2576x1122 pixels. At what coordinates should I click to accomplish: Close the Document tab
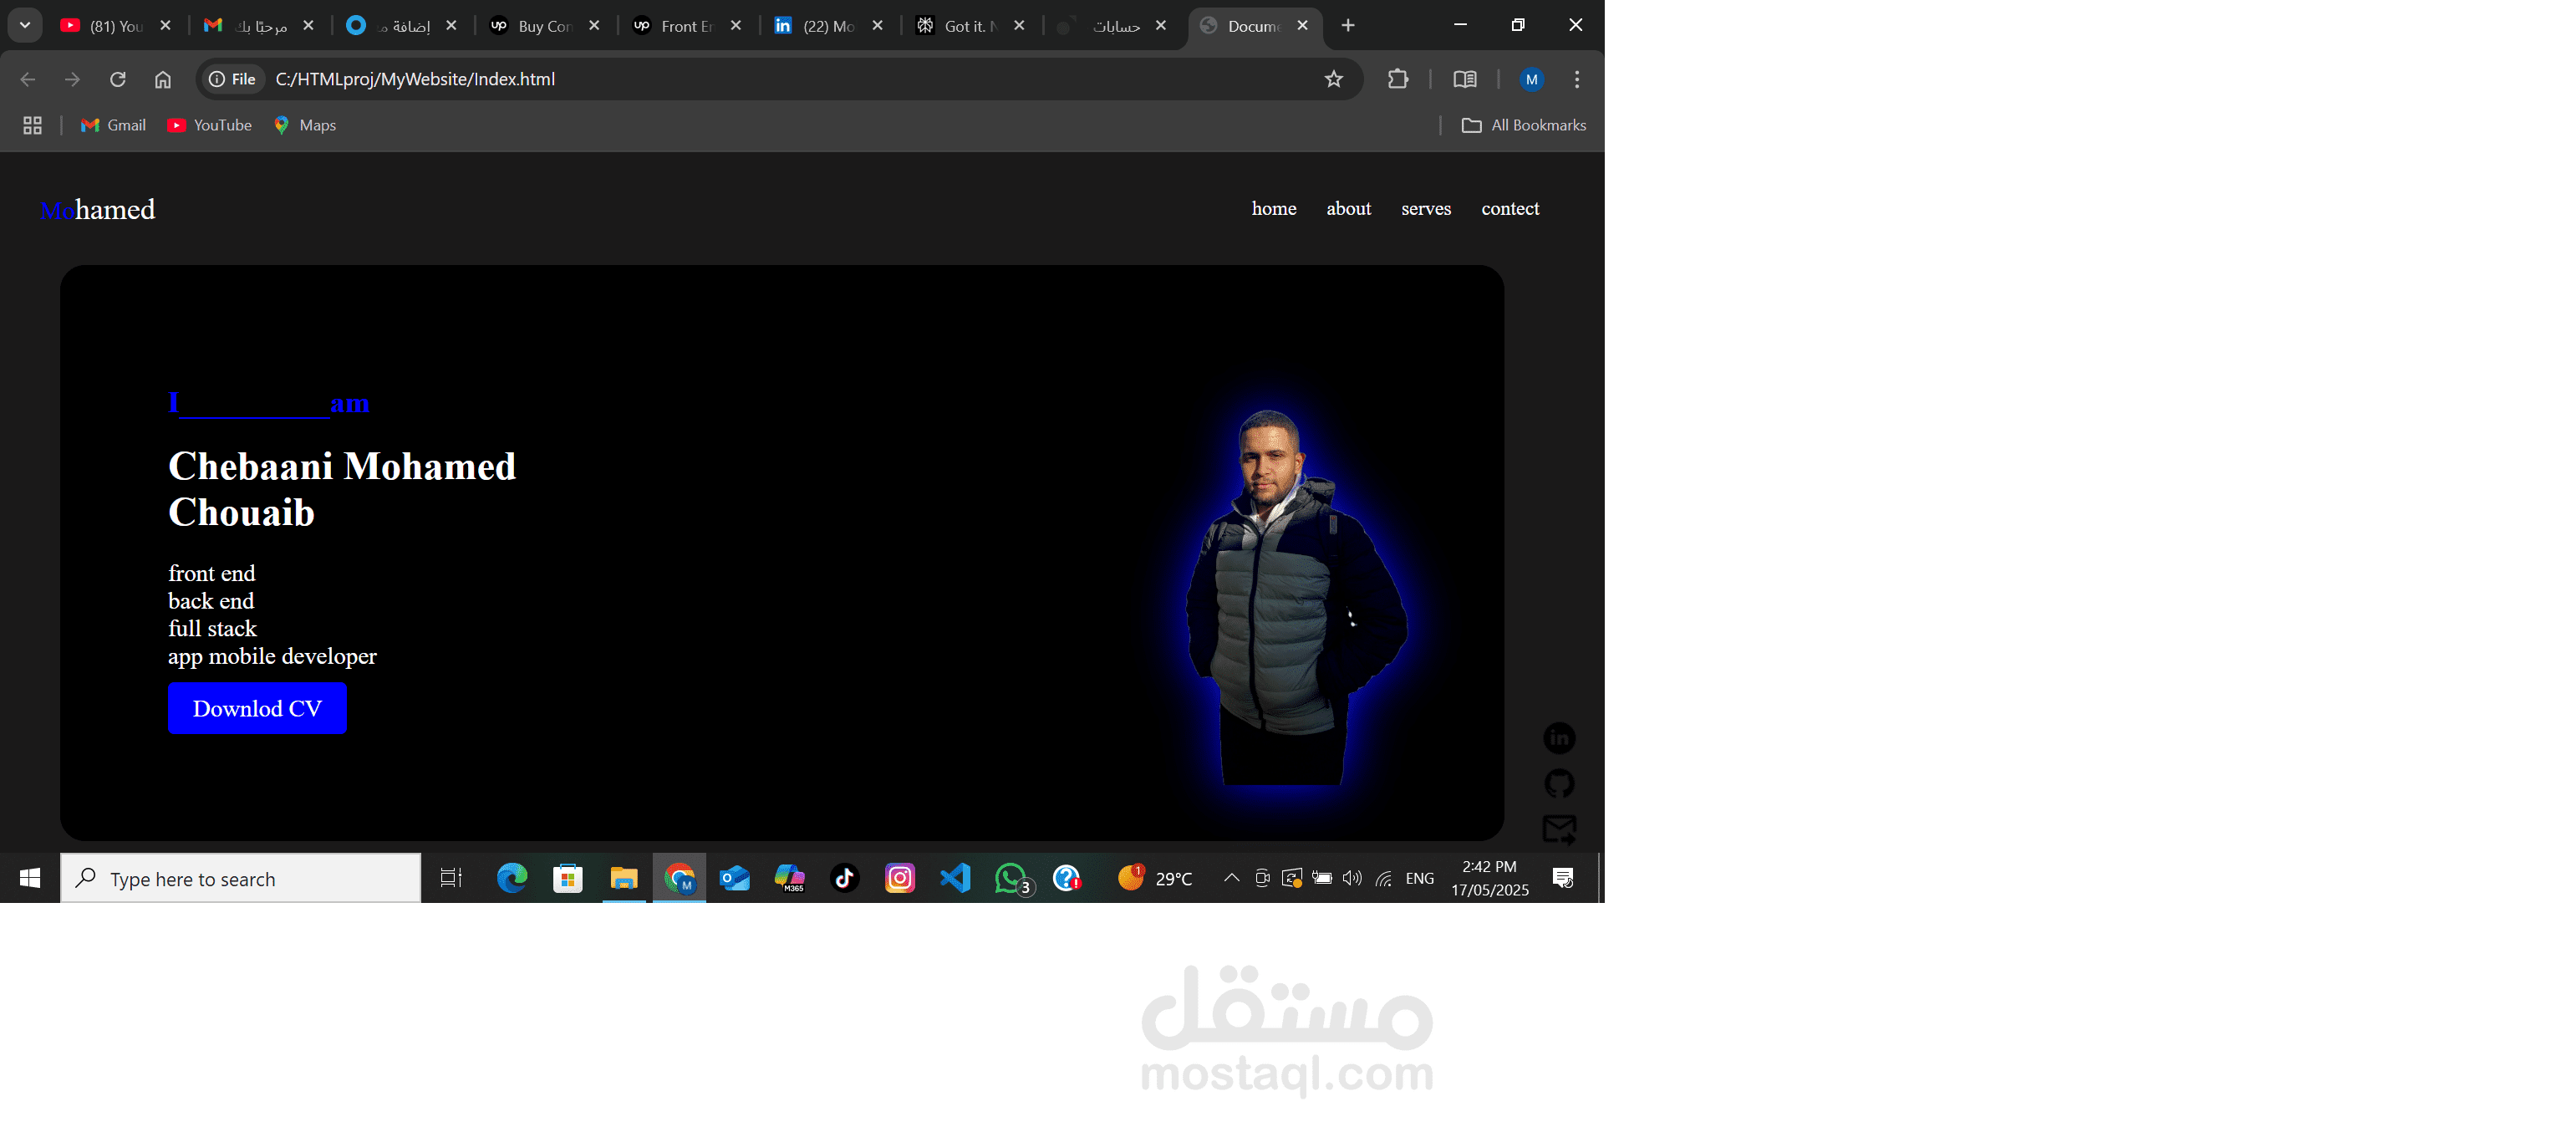click(x=1302, y=26)
